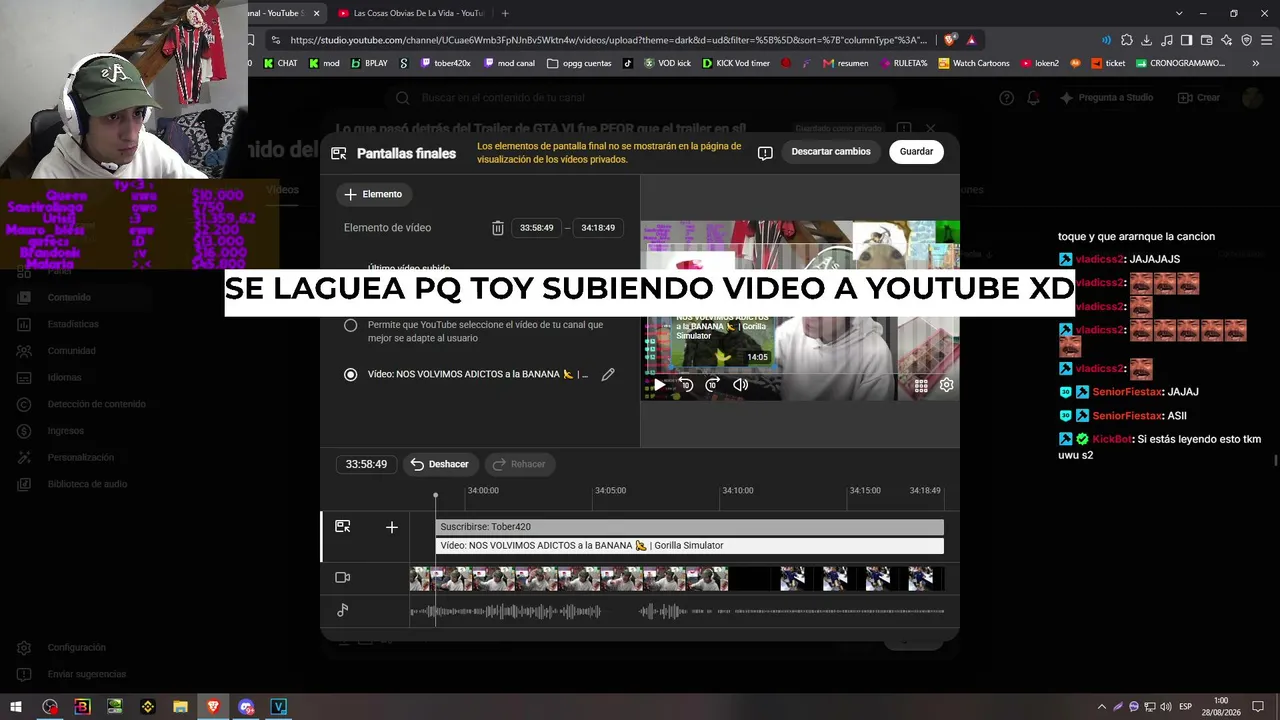Open browser downloads icon

click(1146, 40)
